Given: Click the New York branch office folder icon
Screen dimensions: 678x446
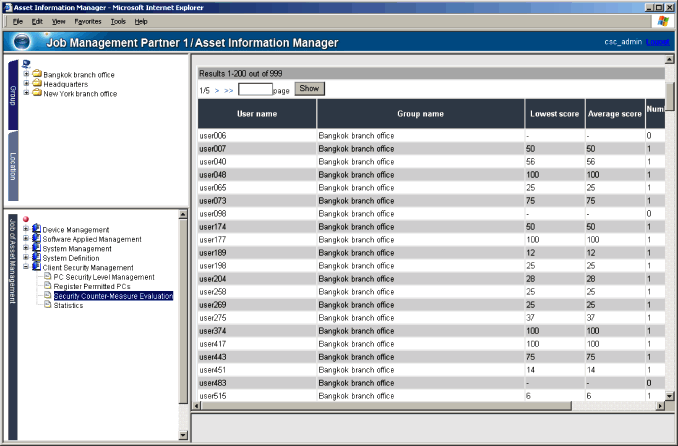Looking at the screenshot, I should tap(36, 93).
